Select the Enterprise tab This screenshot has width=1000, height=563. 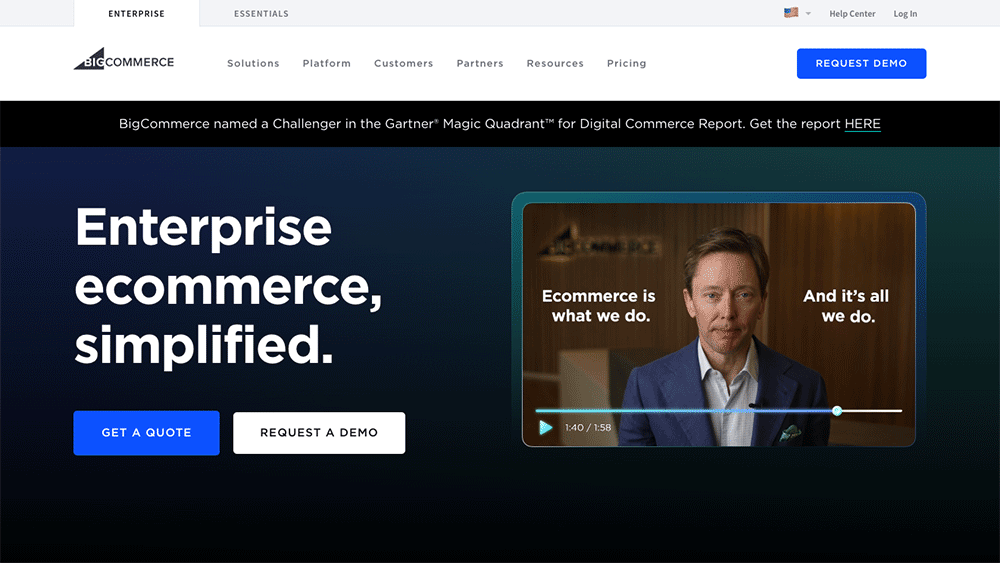136,13
